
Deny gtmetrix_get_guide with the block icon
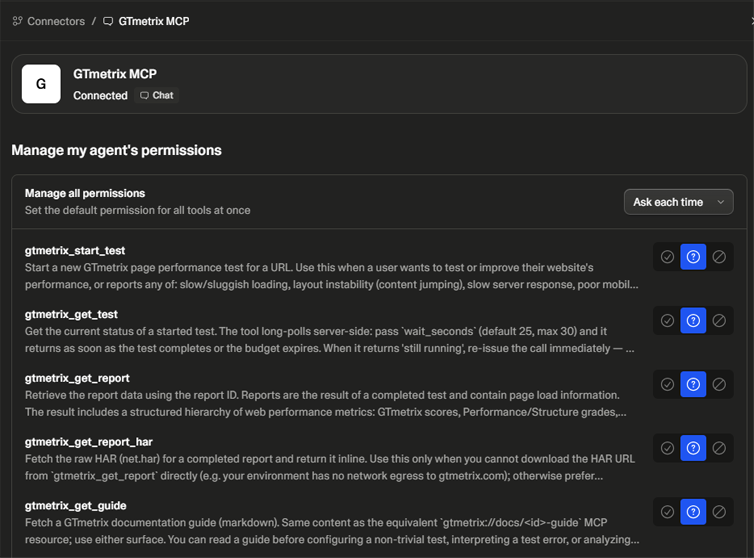[719, 512]
